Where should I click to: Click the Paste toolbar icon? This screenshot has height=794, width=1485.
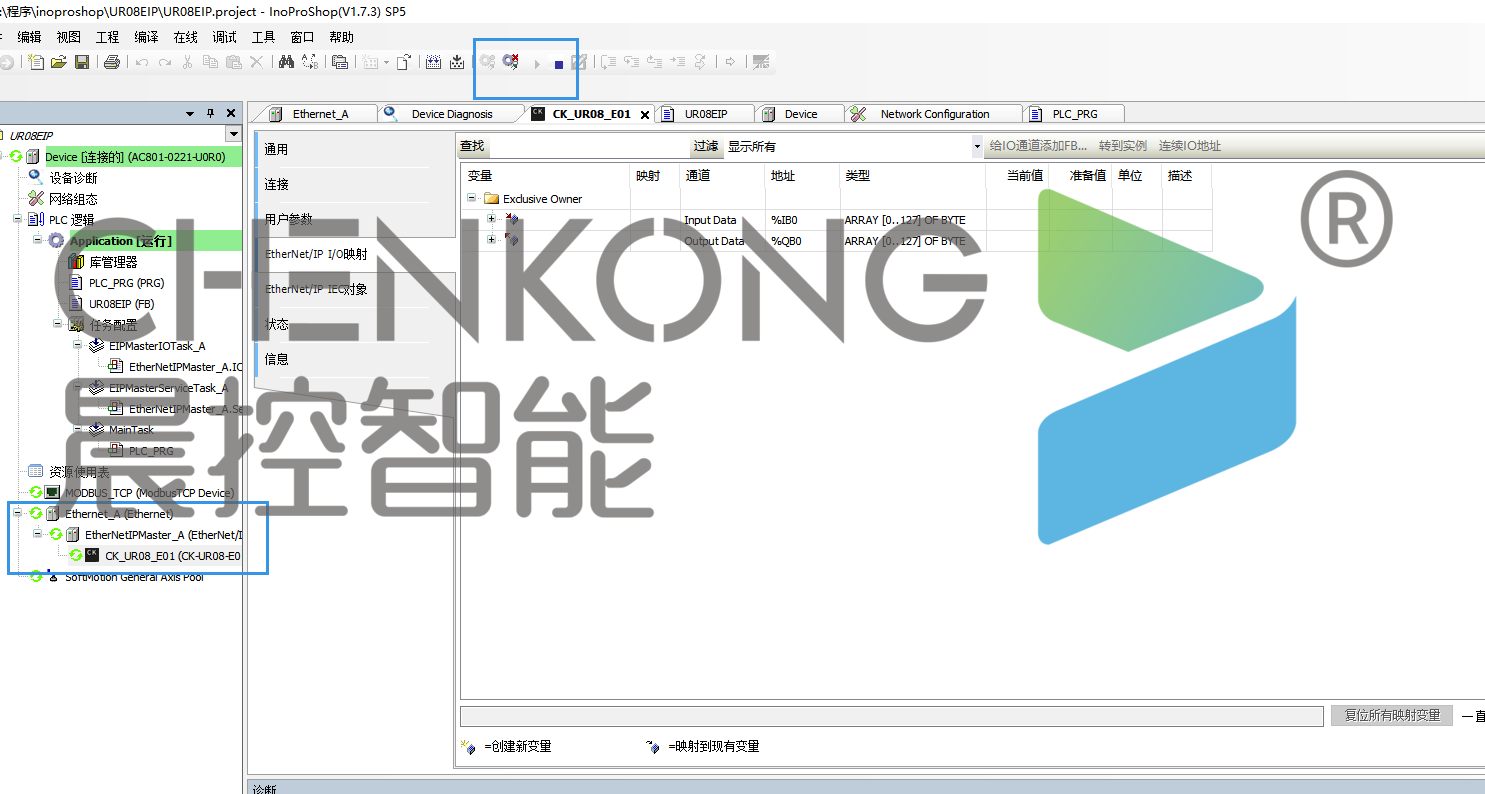[x=233, y=62]
